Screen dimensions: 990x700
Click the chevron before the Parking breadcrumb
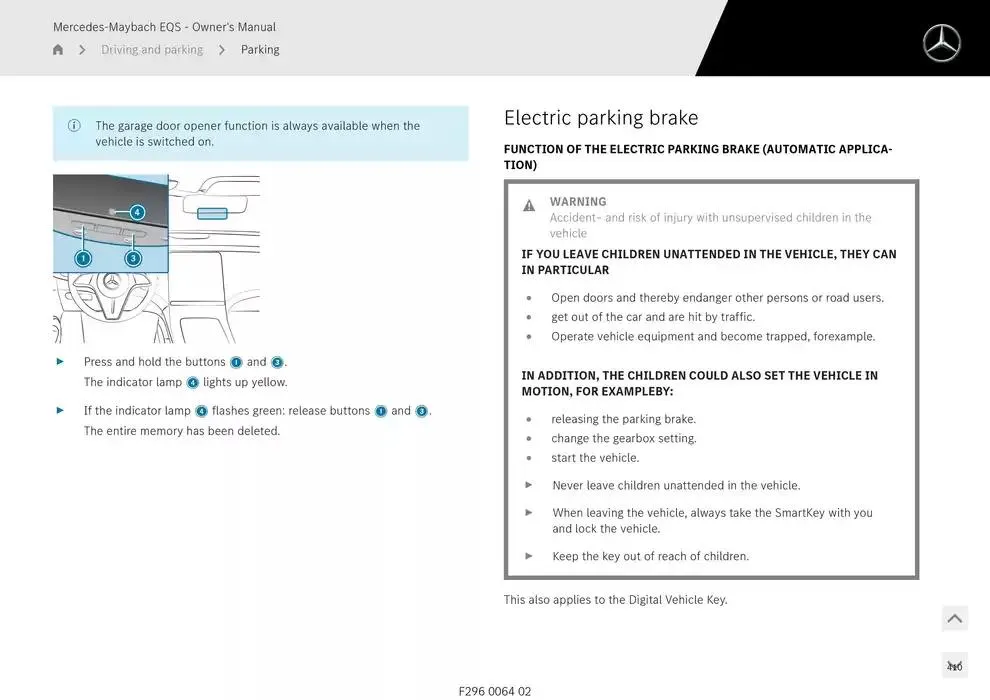222,50
